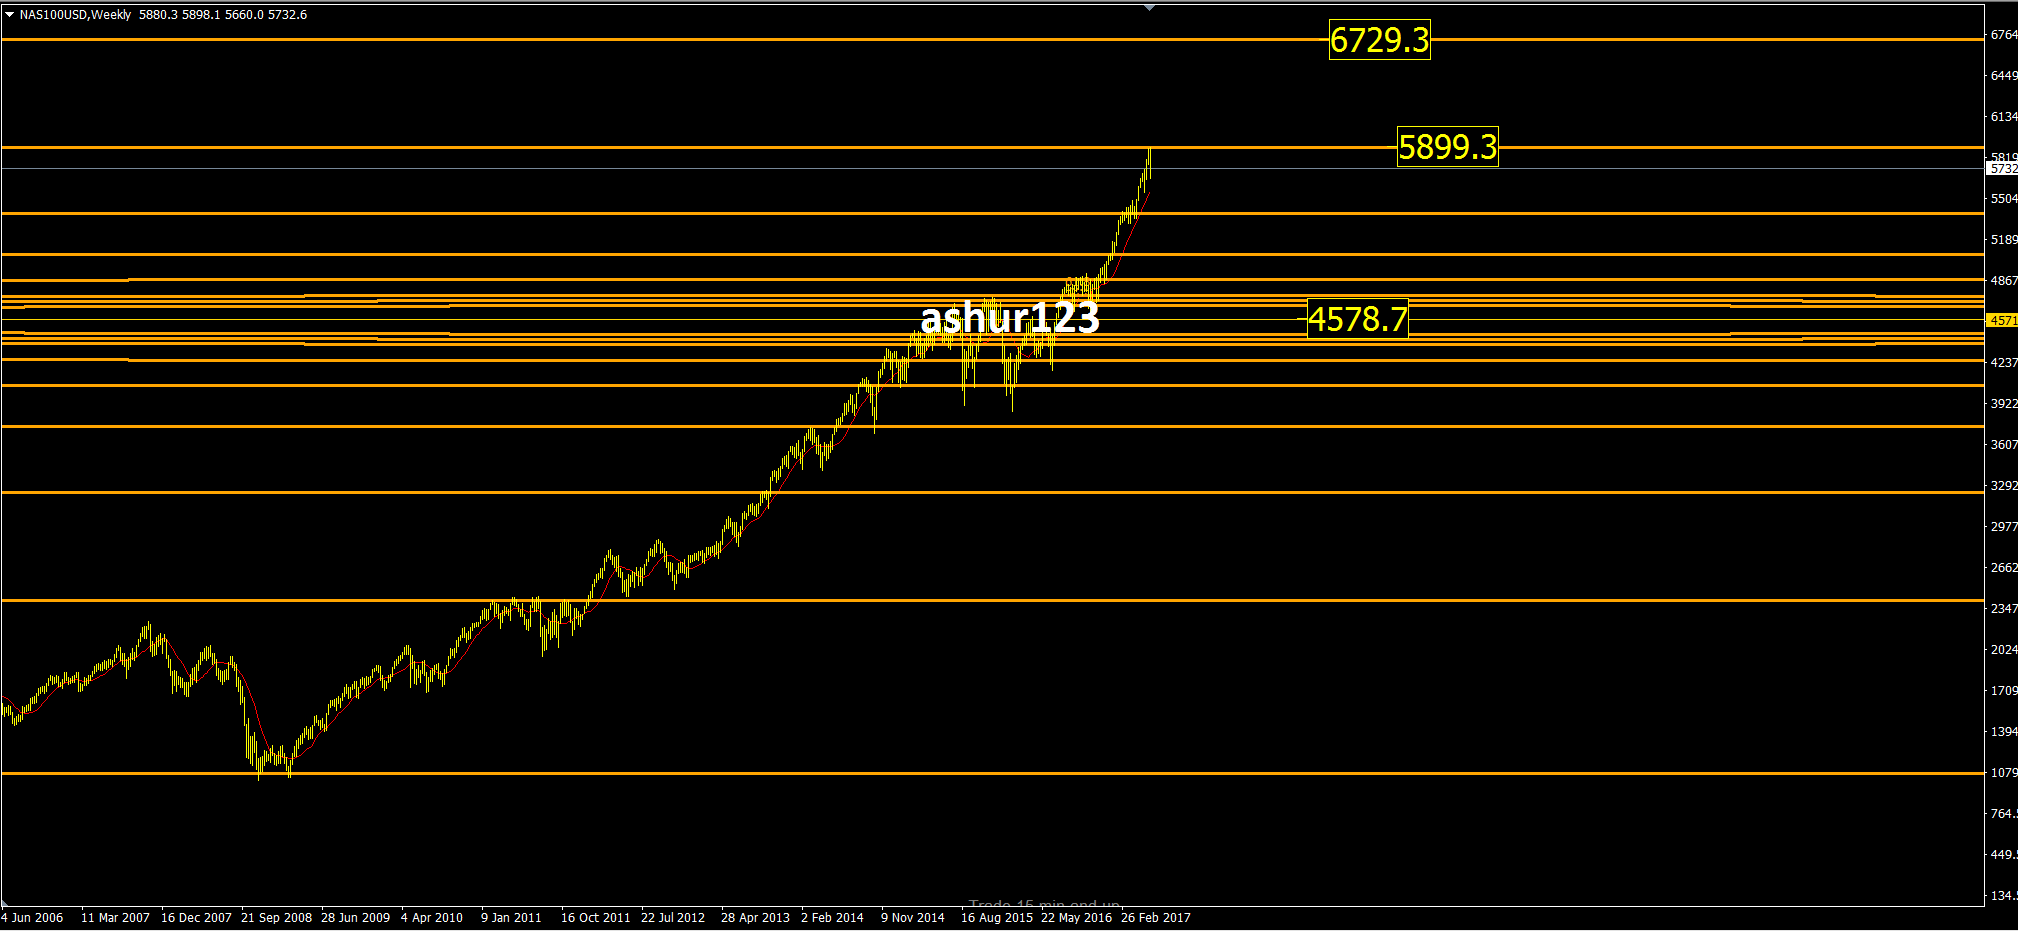Viewport: 2018px width, 931px height.
Task: Click the 2 Feb 2014 date label
Action: (x=832, y=918)
